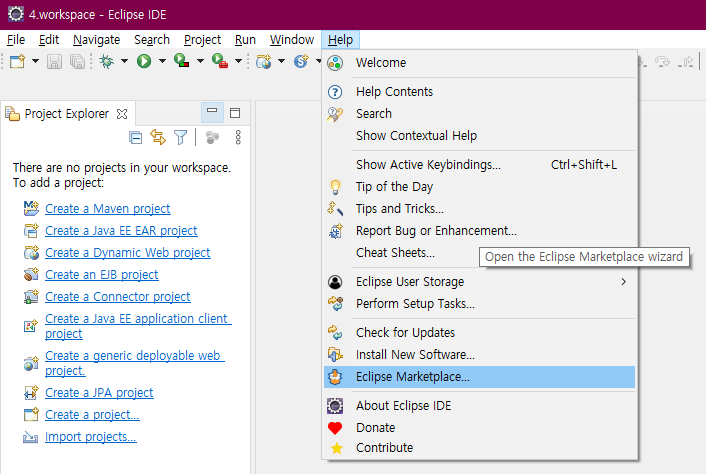Open the Edit menu

pos(49,40)
